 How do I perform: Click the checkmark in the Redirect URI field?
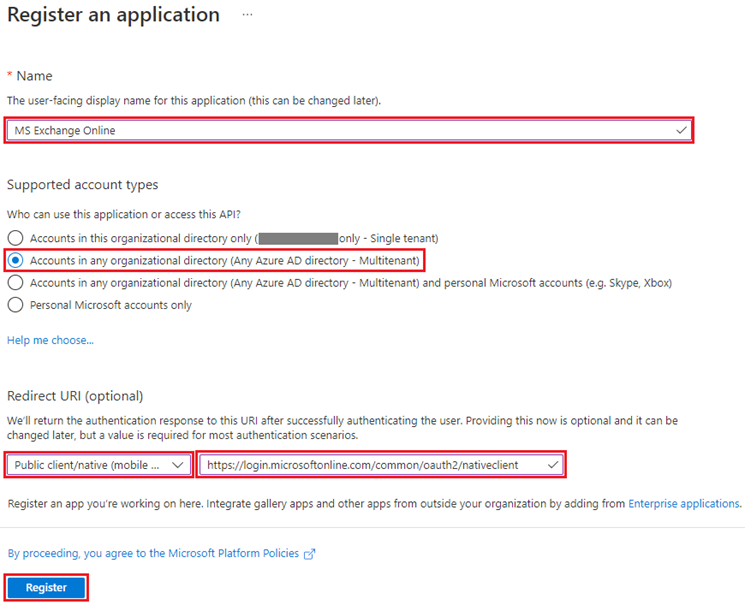[553, 465]
